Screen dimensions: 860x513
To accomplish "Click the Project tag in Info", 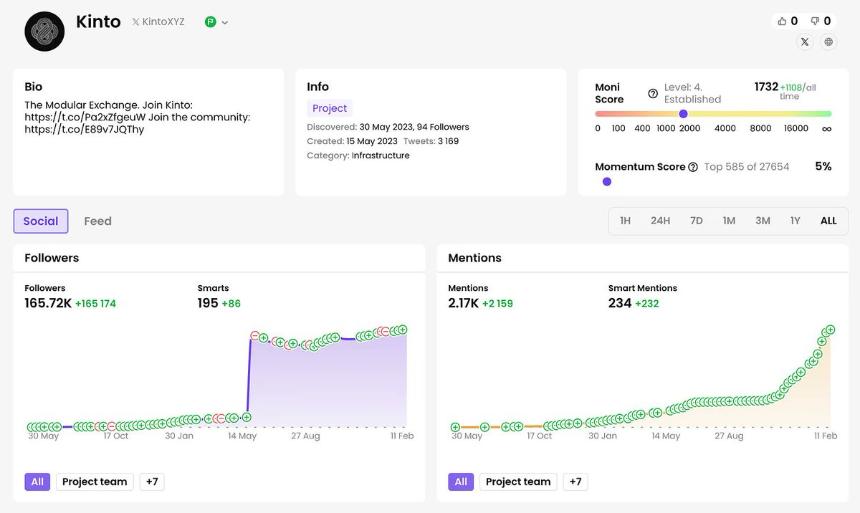I will 330,108.
